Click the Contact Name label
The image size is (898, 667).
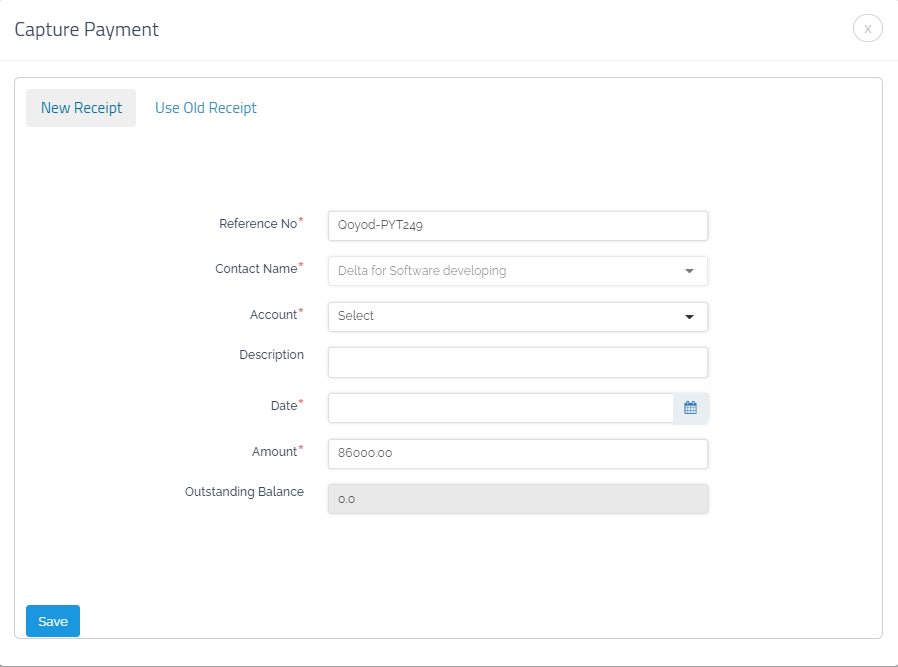pyautogui.click(x=256, y=269)
